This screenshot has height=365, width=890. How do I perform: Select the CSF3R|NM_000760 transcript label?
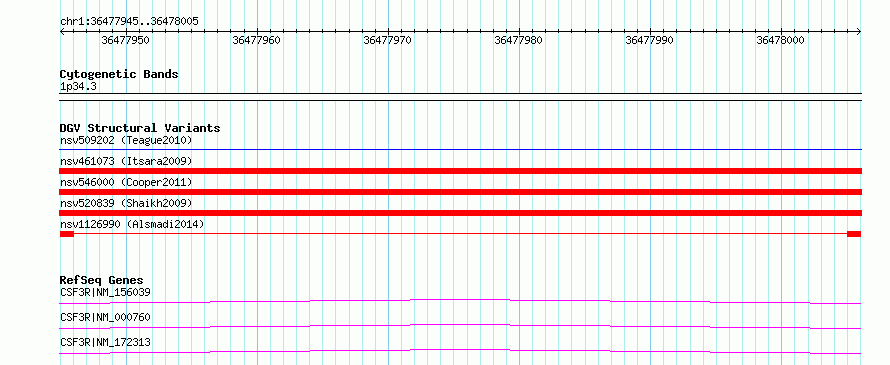point(105,317)
